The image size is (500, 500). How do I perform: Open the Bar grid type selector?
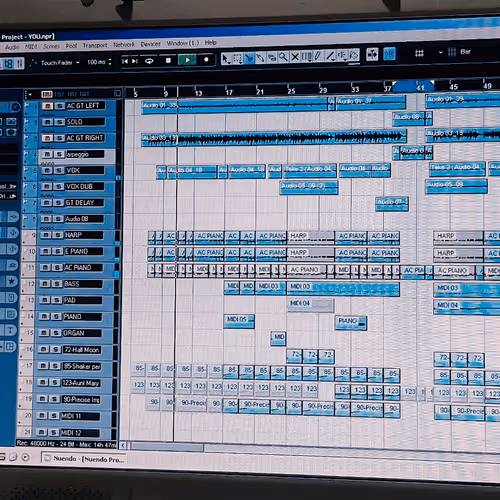click(460, 52)
